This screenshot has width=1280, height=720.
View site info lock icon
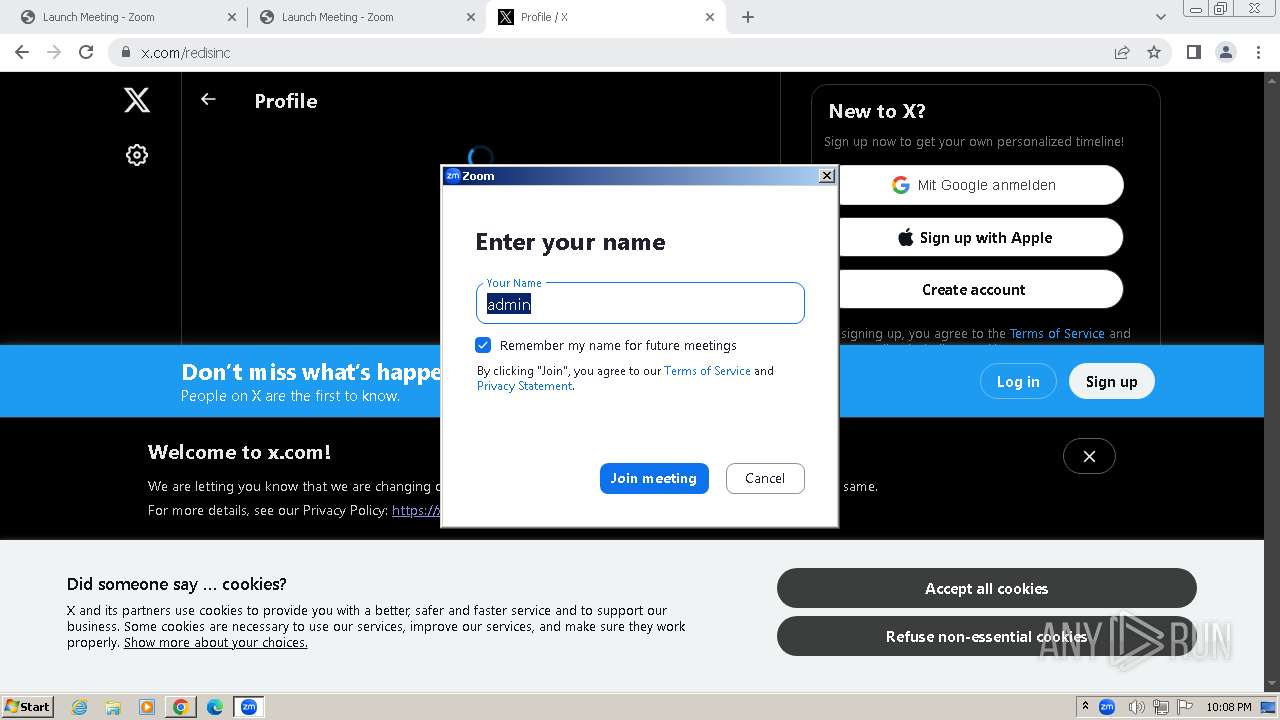[125, 52]
